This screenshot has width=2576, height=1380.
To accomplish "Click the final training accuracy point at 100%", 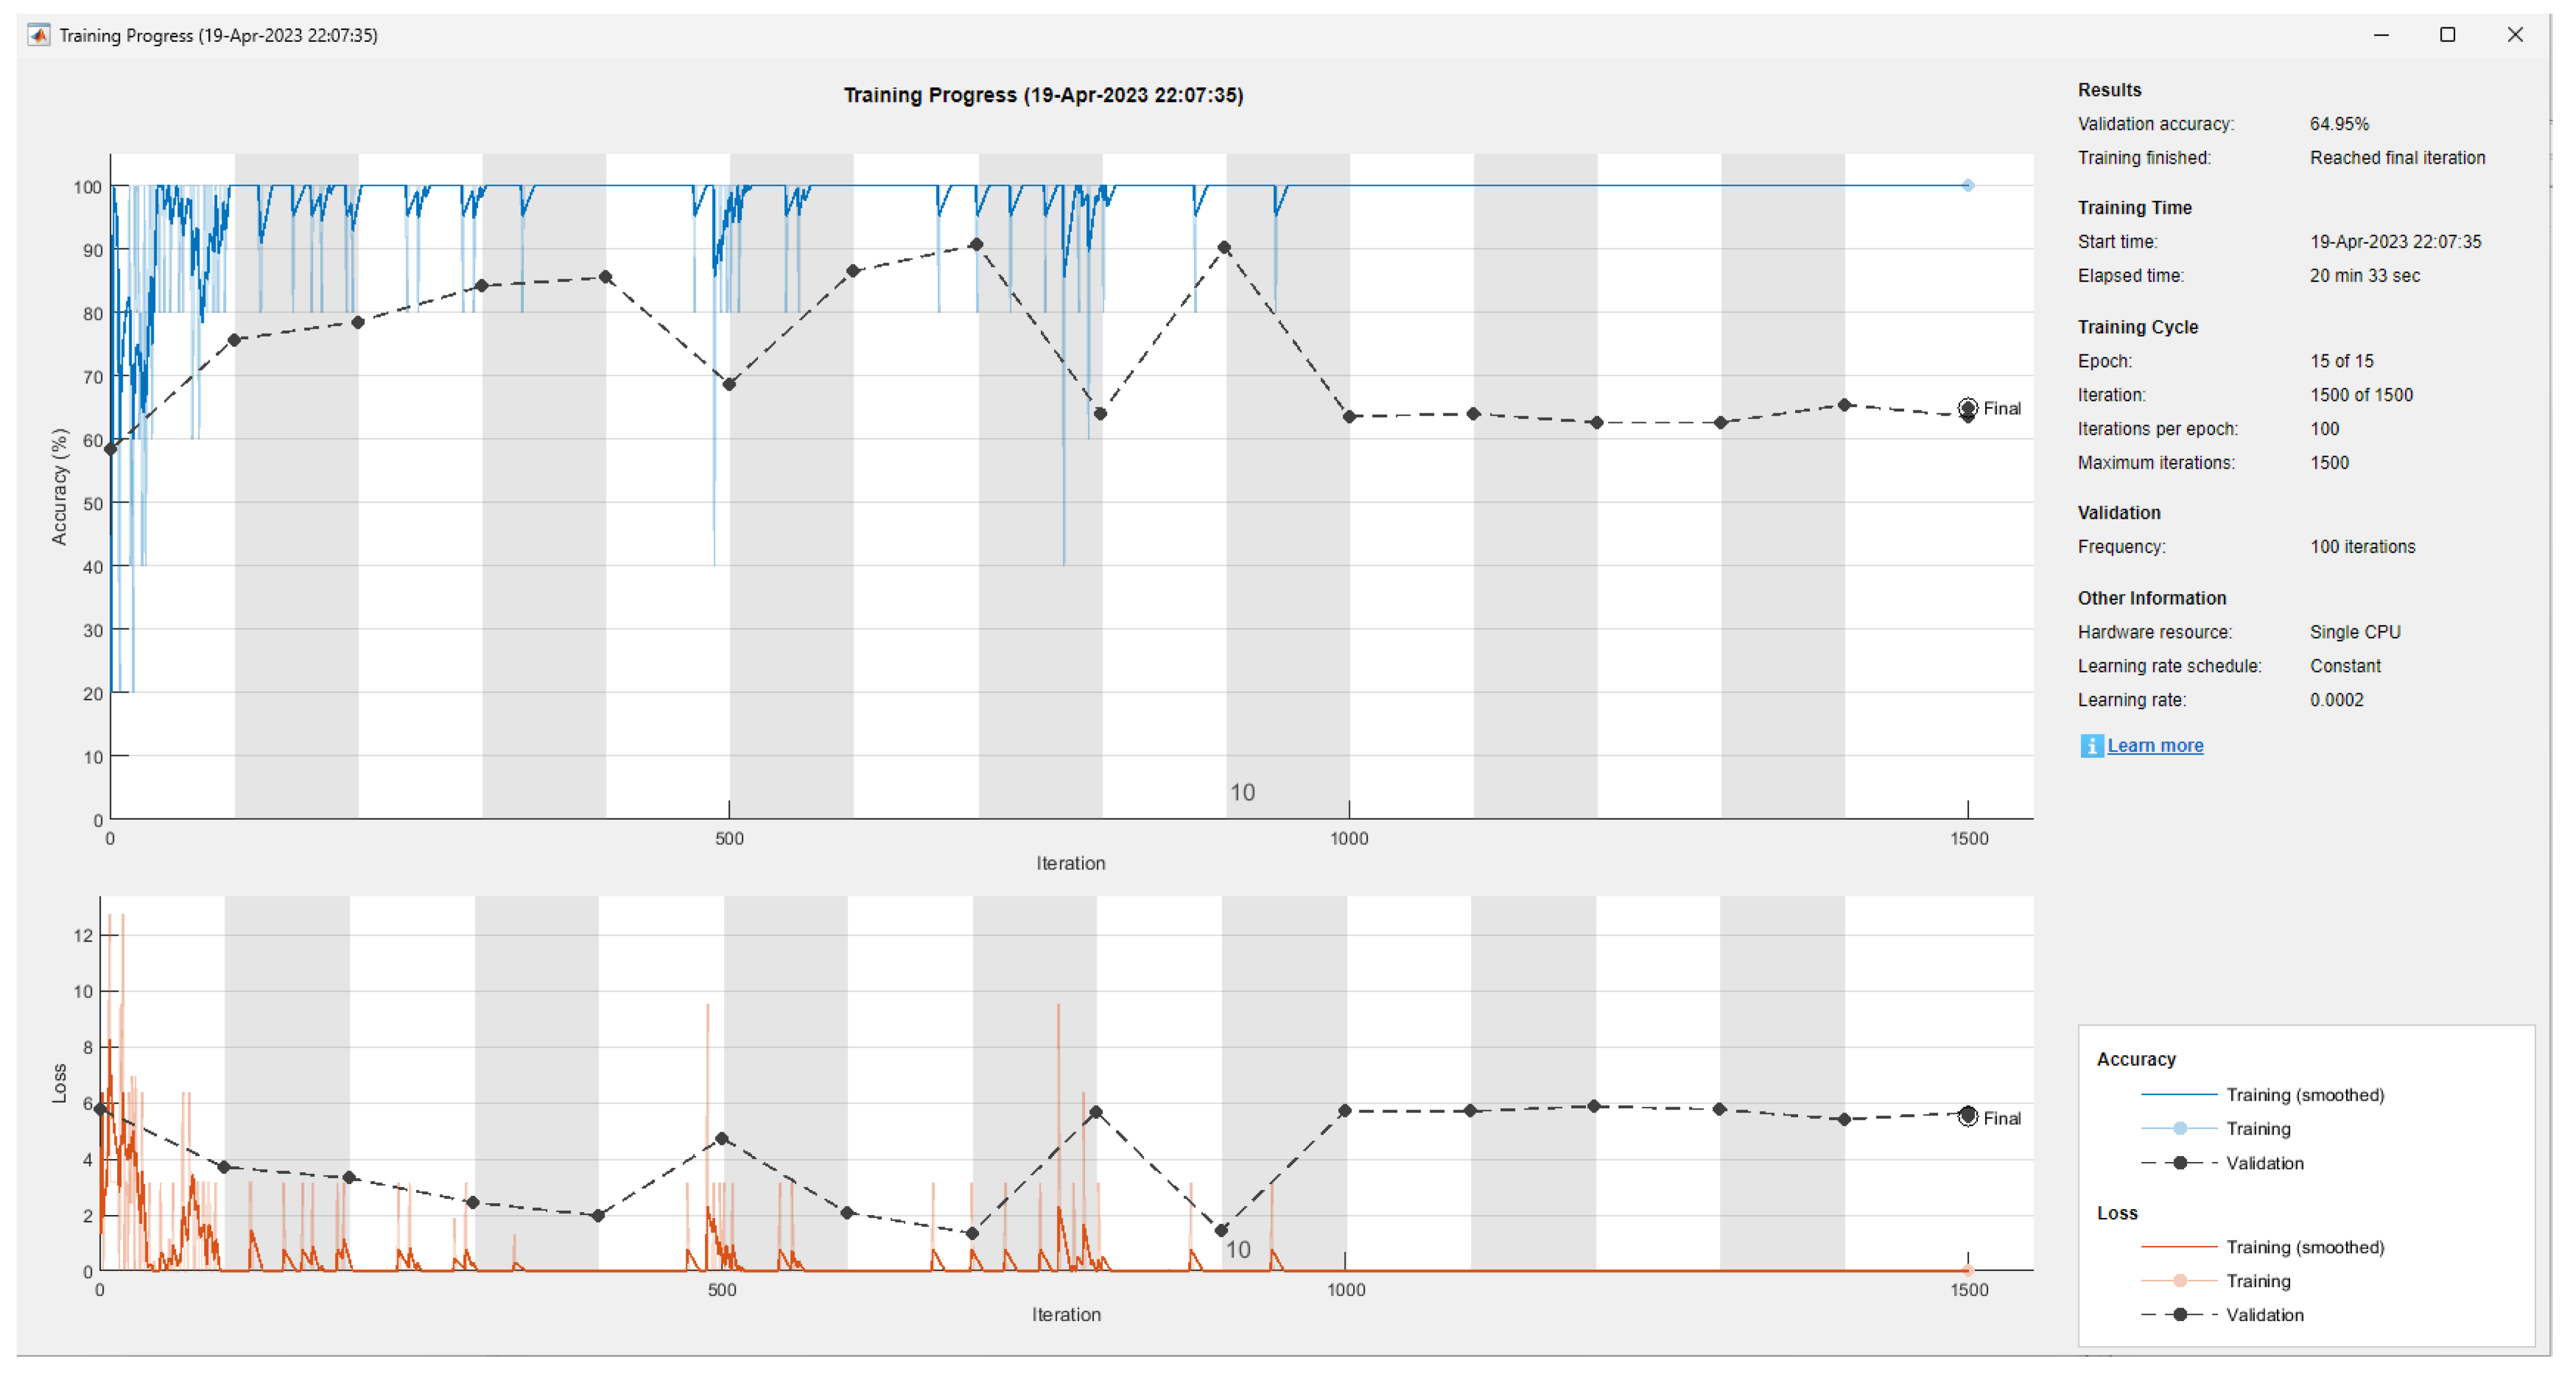I will tap(1968, 186).
